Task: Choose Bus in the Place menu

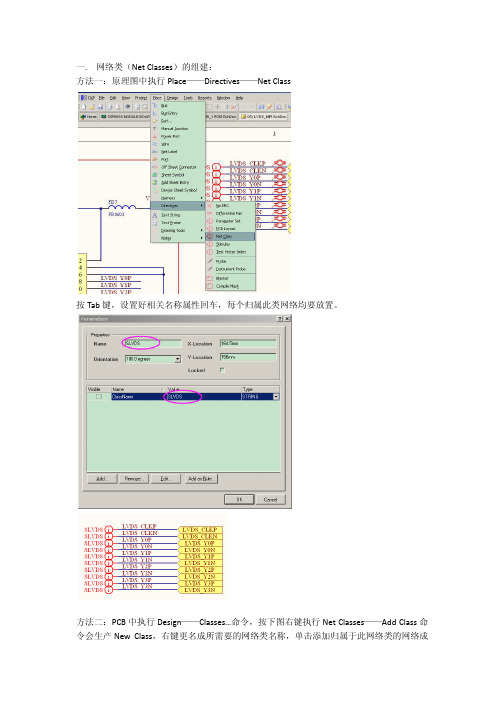Action: coord(178,105)
